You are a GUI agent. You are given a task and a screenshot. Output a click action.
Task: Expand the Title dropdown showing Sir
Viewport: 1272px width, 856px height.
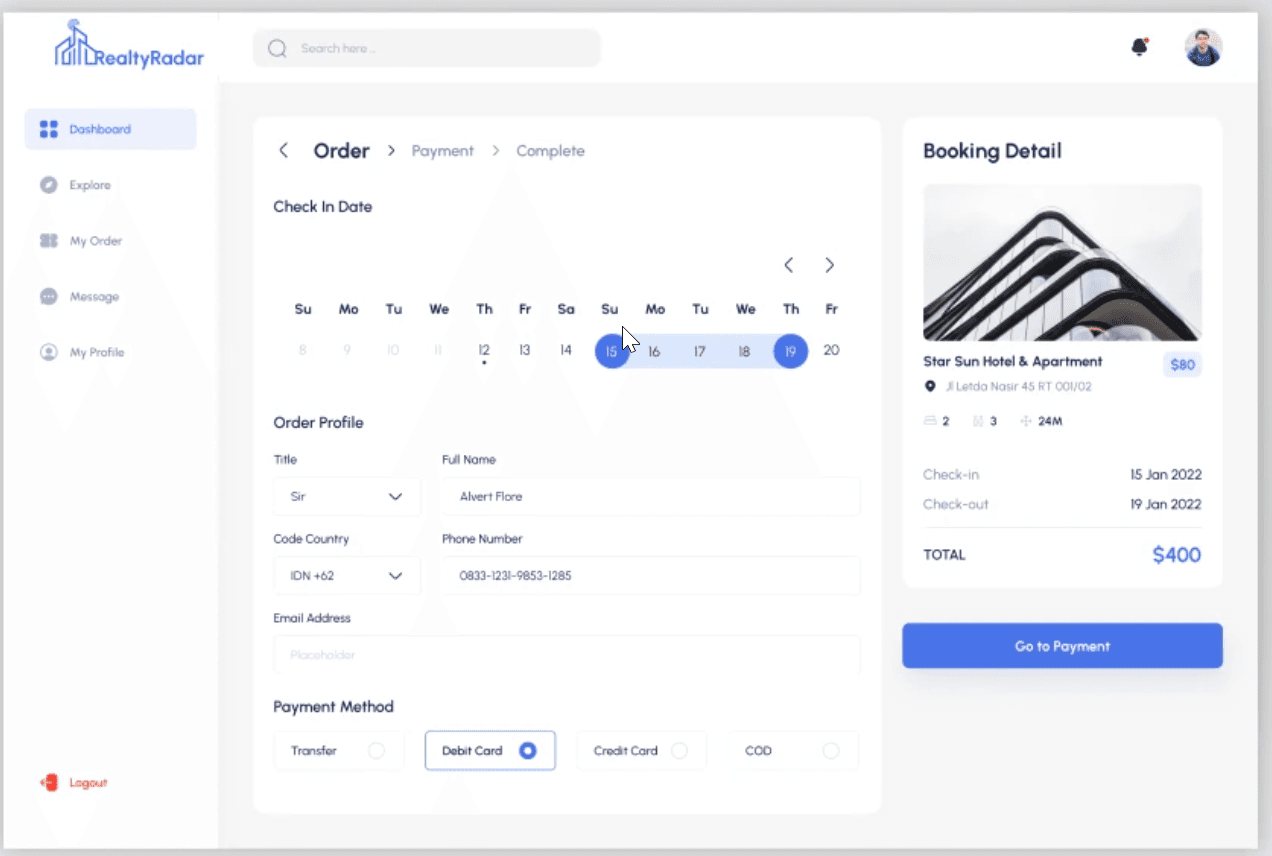(x=347, y=496)
